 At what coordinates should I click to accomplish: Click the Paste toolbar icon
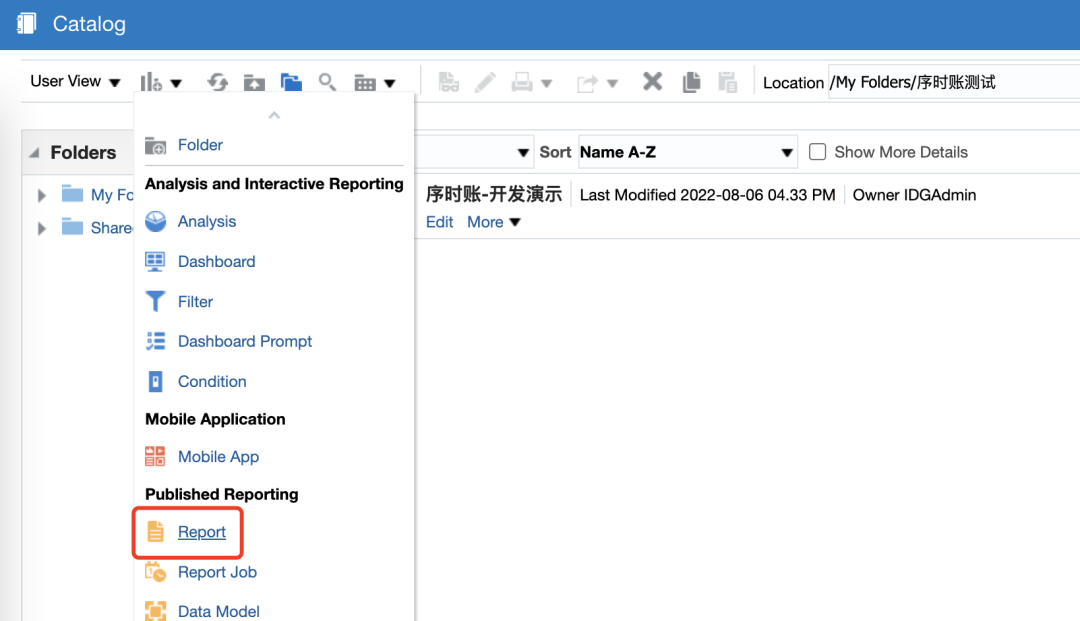(727, 82)
